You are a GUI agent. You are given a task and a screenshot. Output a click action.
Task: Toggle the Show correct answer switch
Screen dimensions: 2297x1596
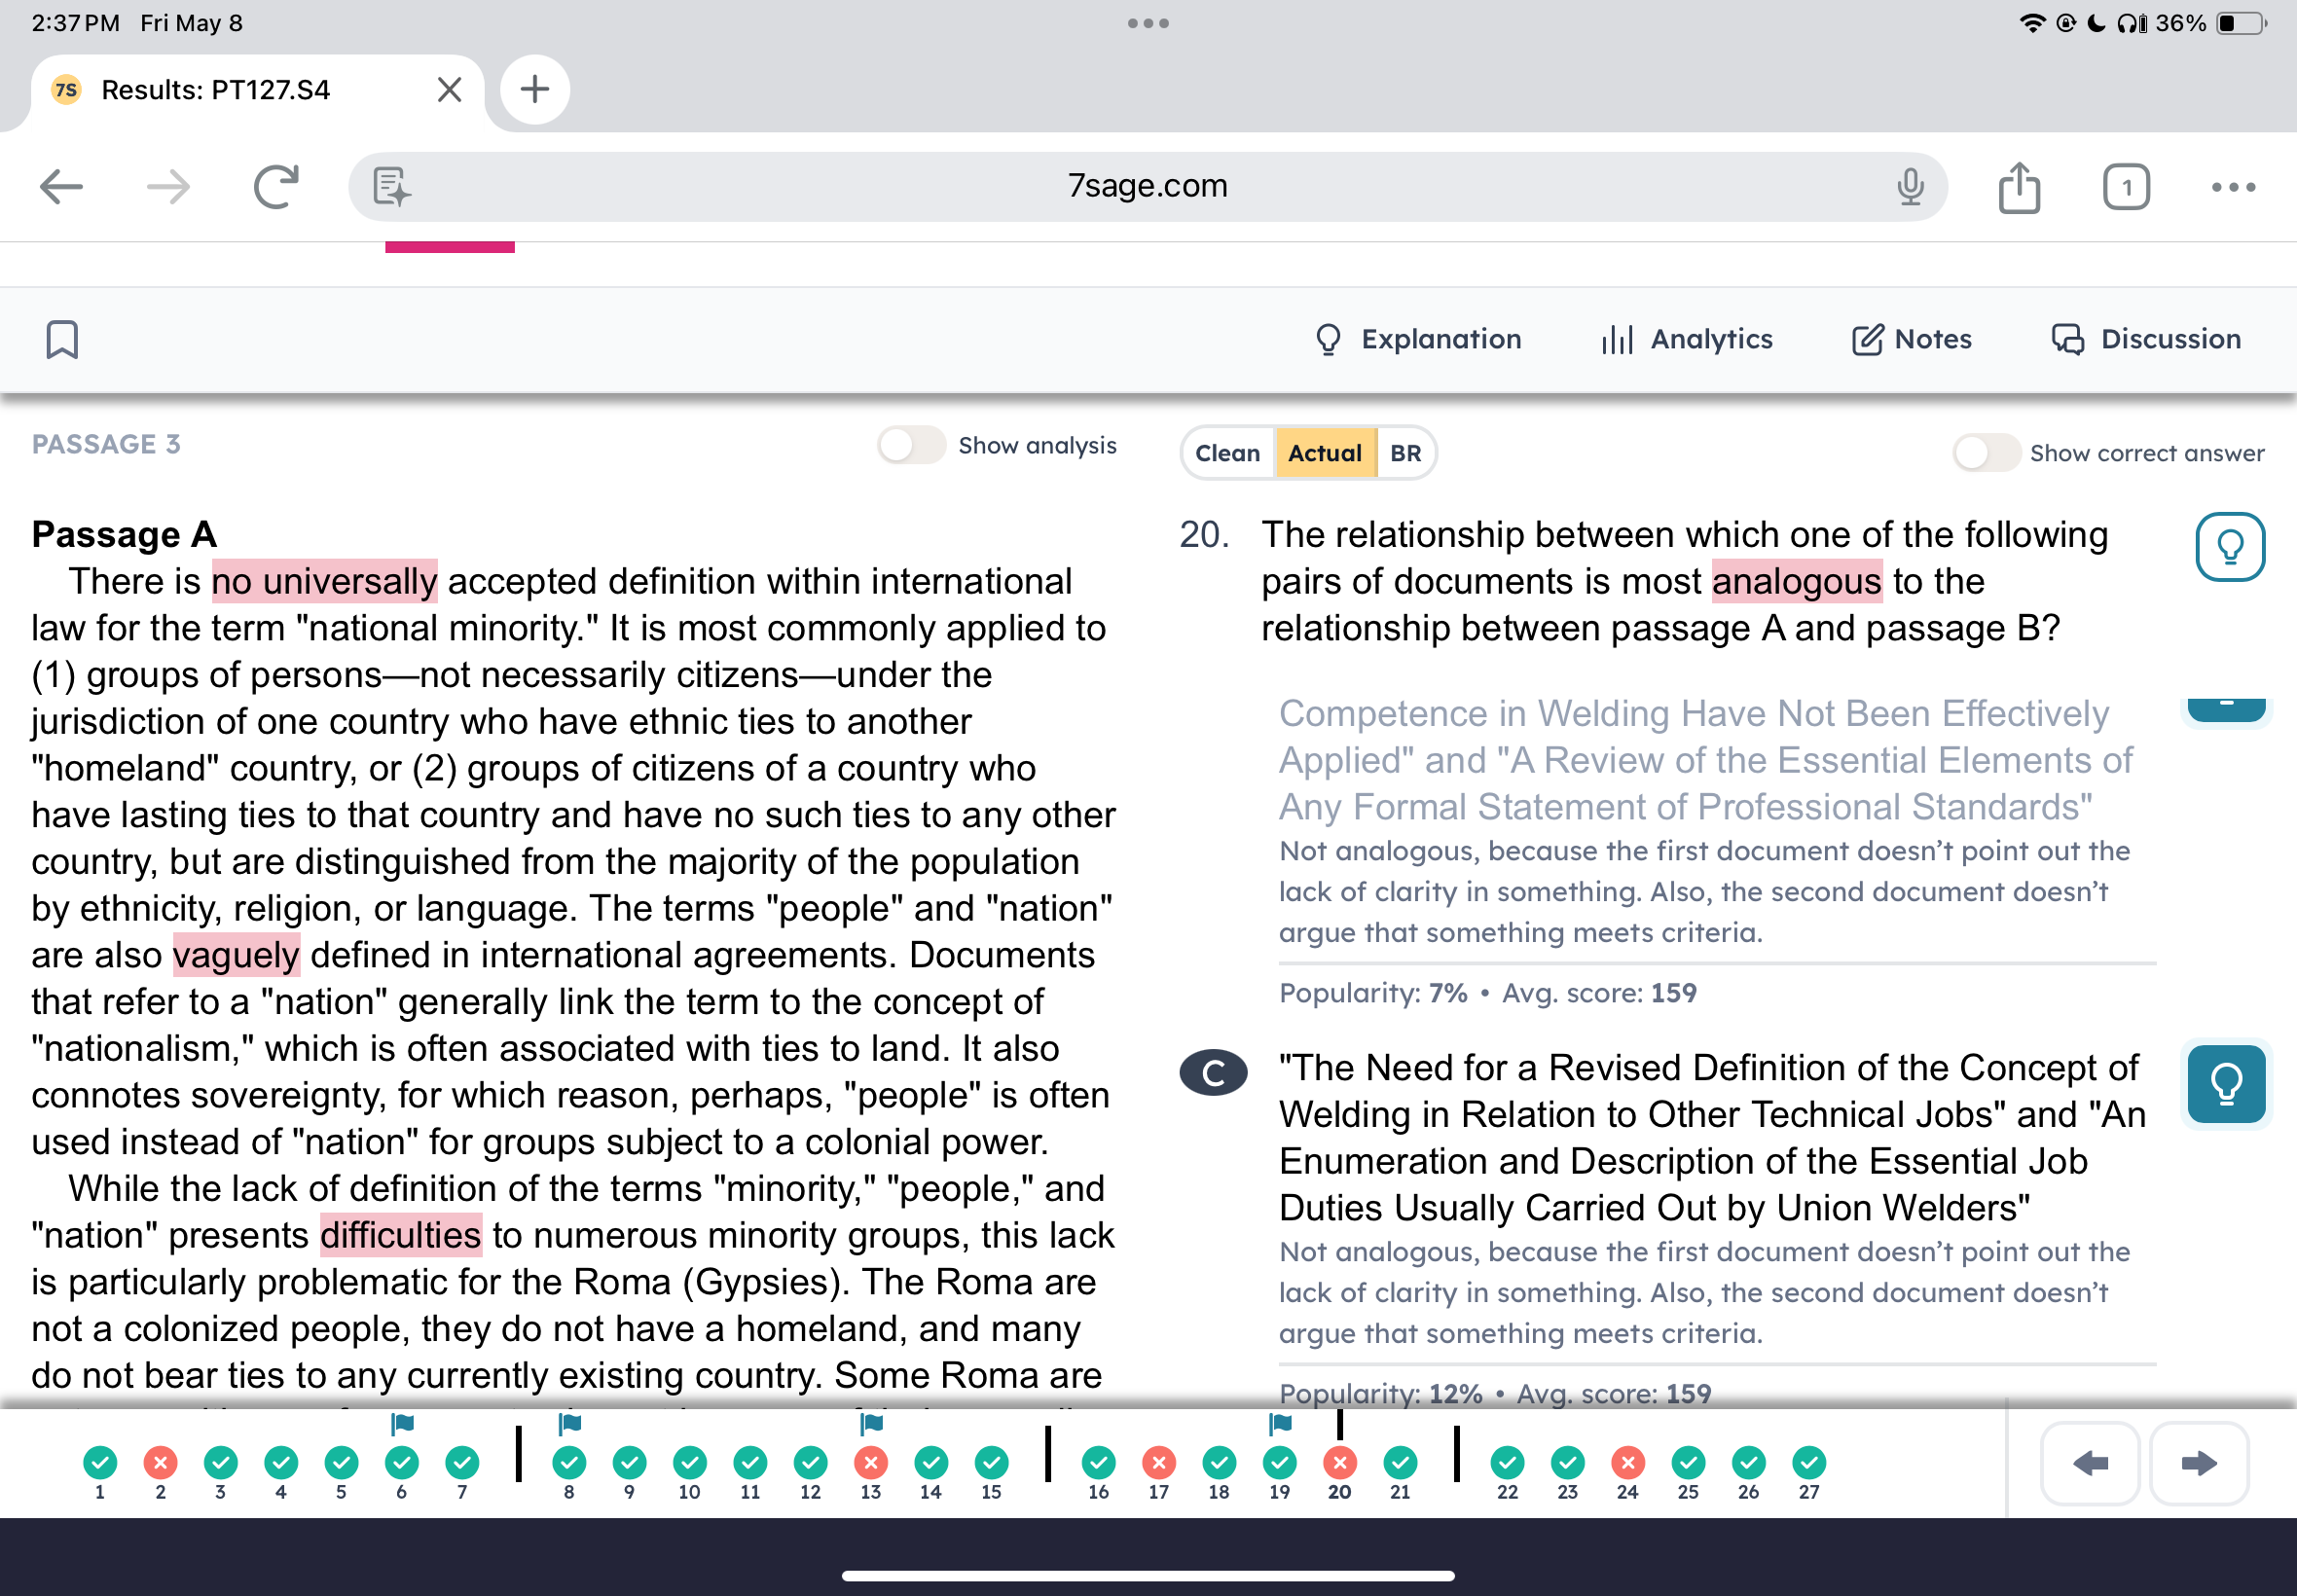(1987, 453)
